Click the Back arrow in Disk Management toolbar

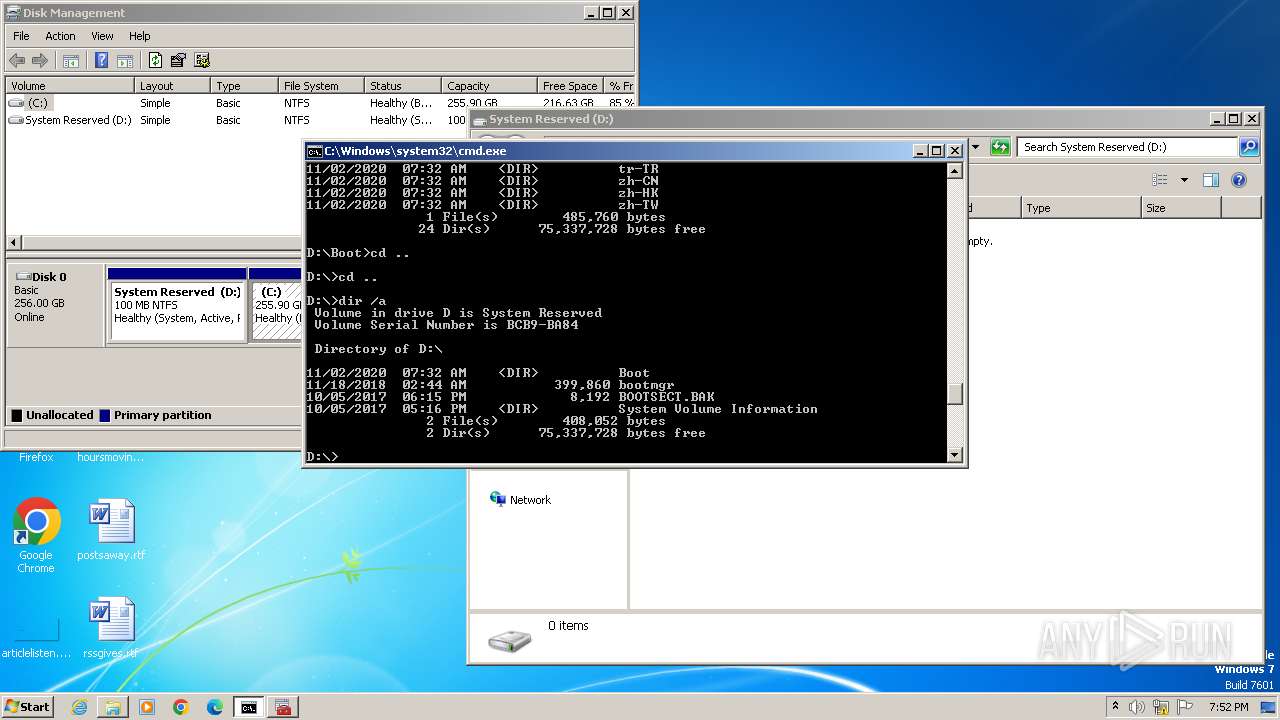pos(17,60)
